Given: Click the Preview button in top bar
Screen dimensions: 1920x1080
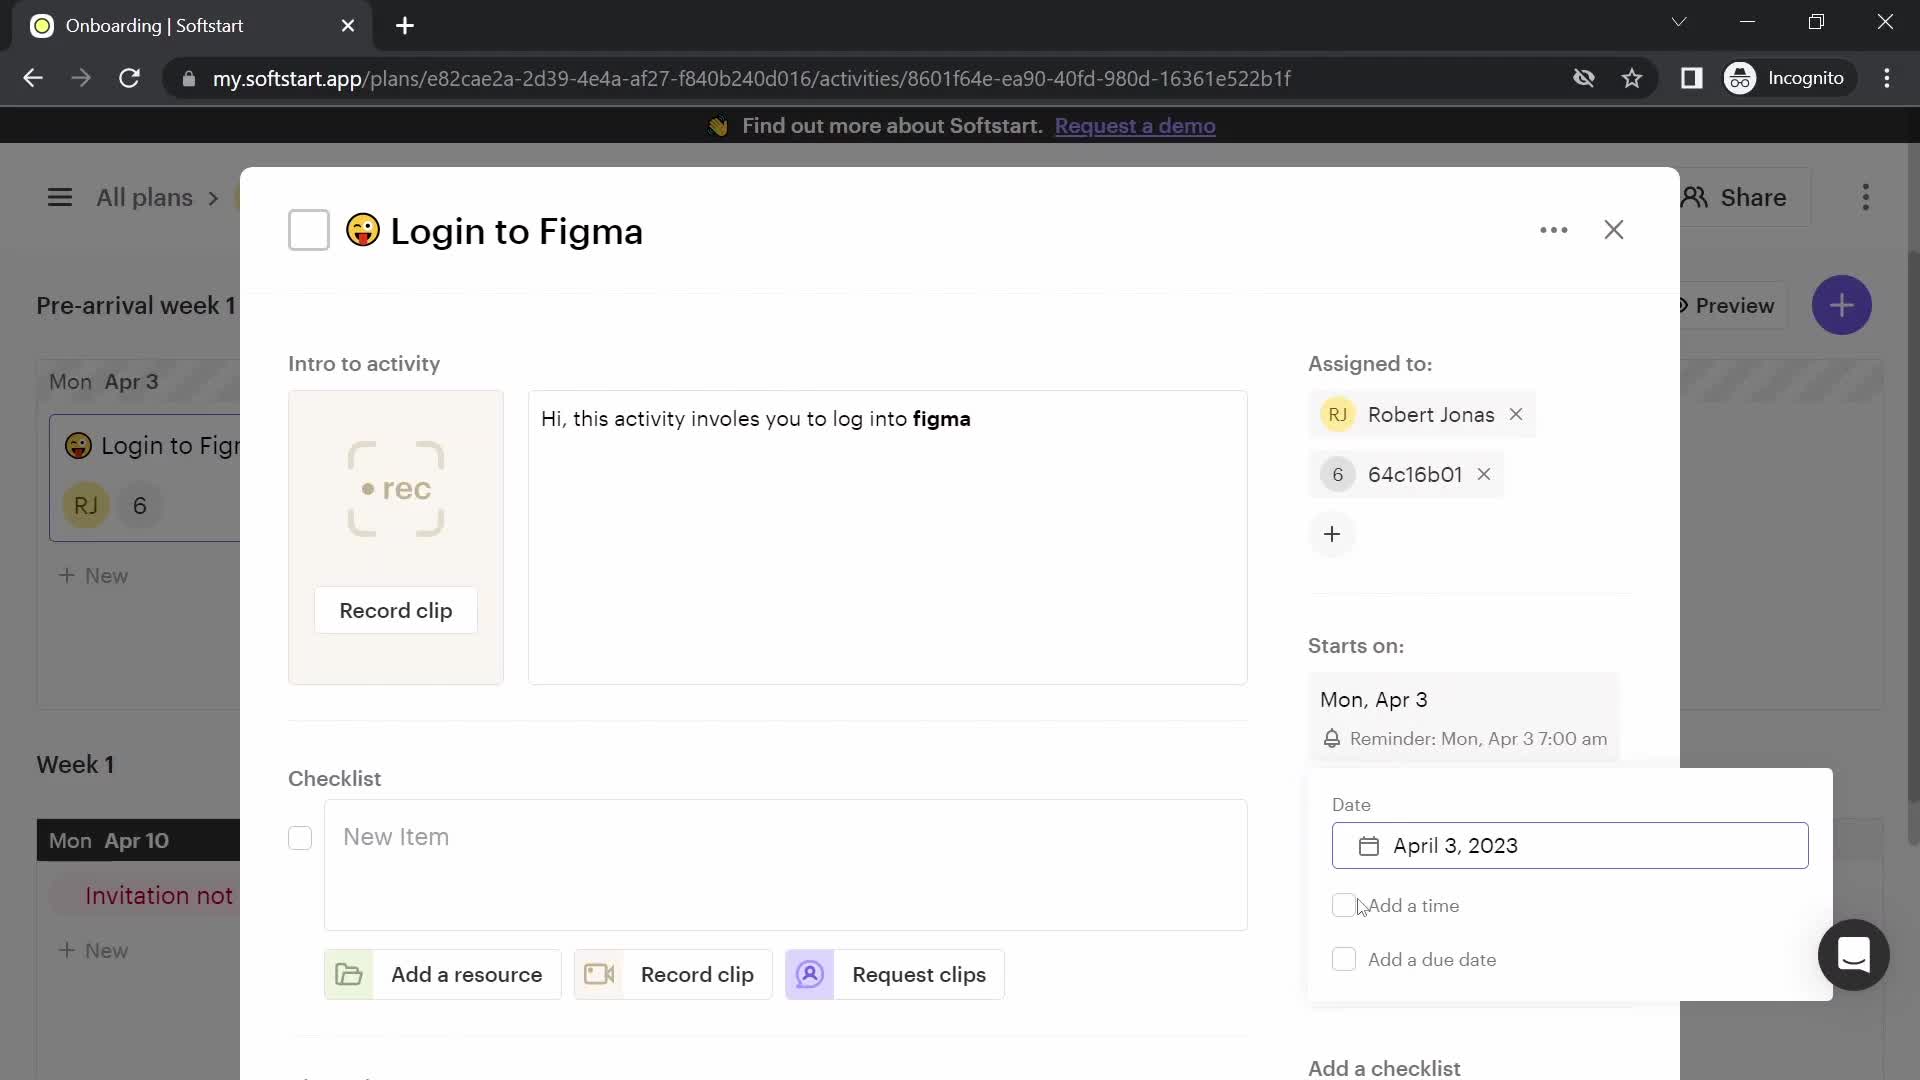Looking at the screenshot, I should click(x=1727, y=306).
